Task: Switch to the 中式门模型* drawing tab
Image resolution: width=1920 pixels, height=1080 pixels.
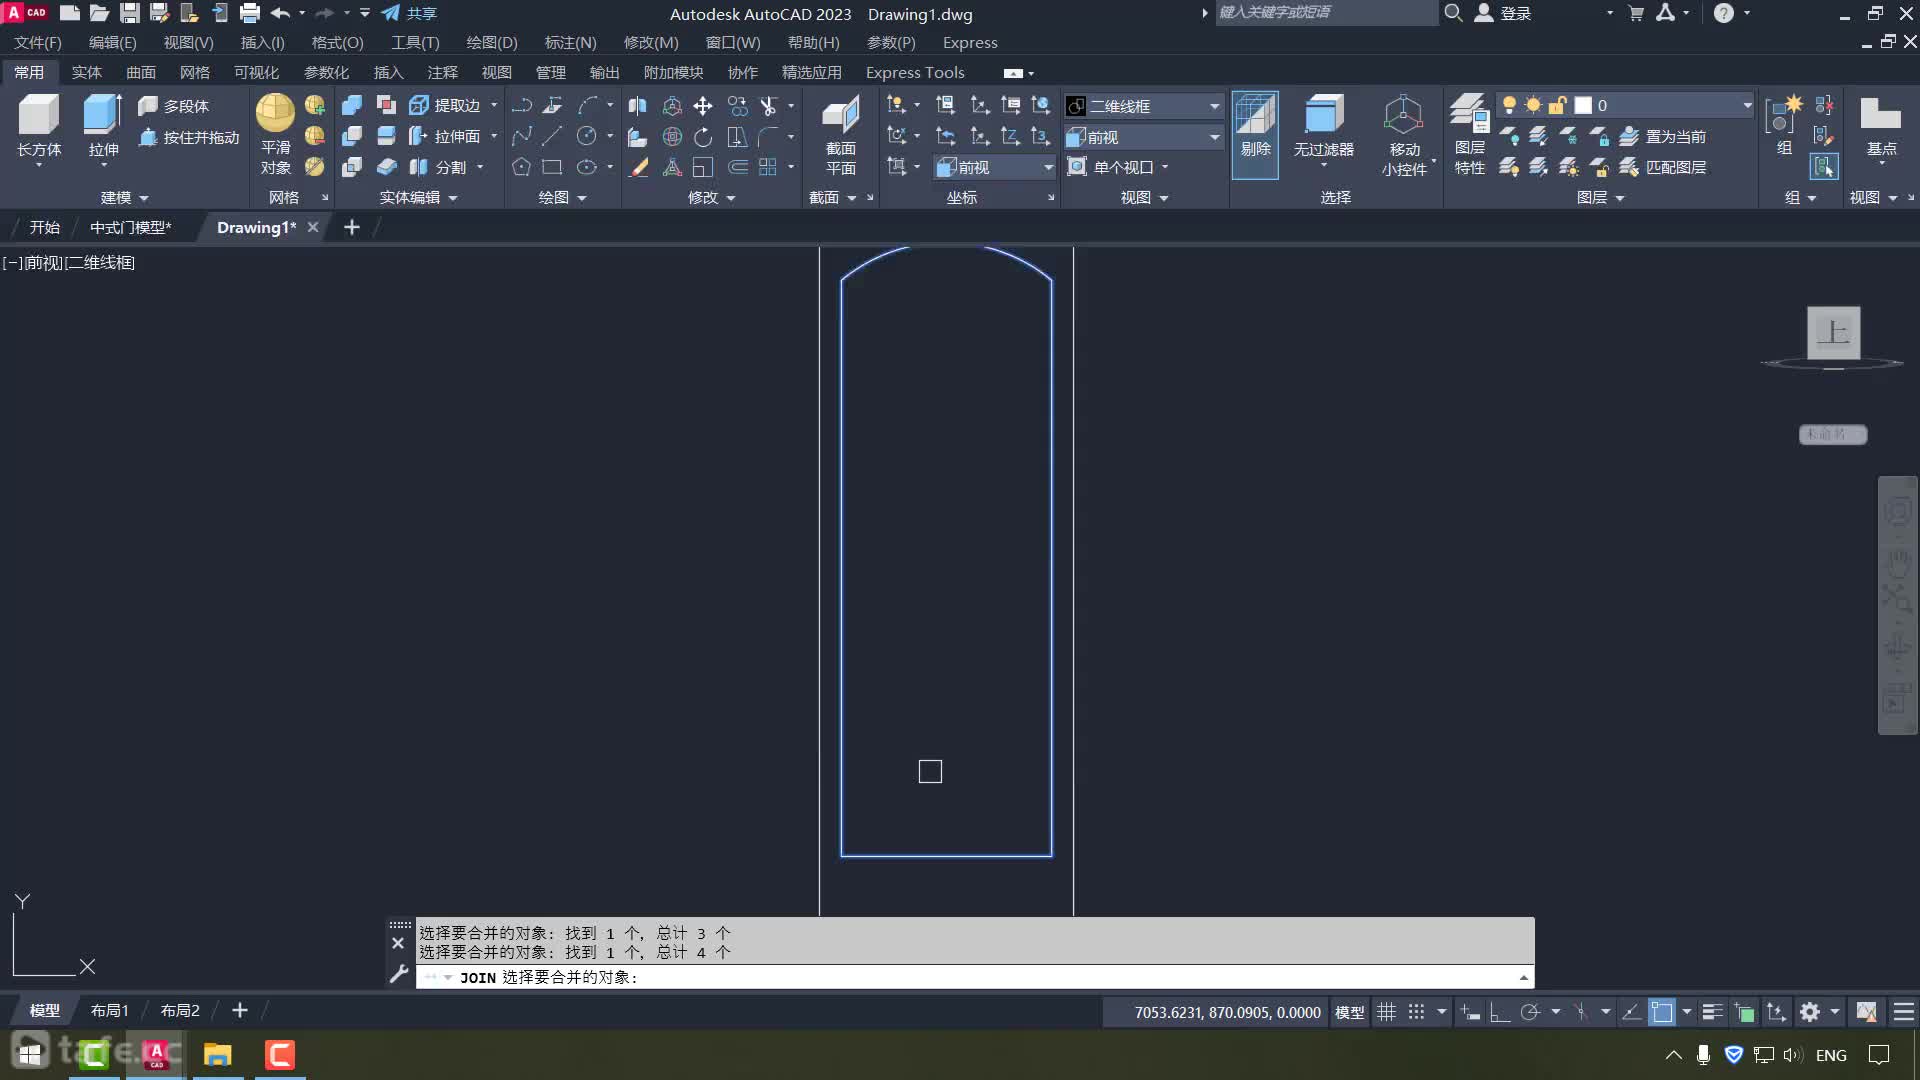Action: click(131, 227)
